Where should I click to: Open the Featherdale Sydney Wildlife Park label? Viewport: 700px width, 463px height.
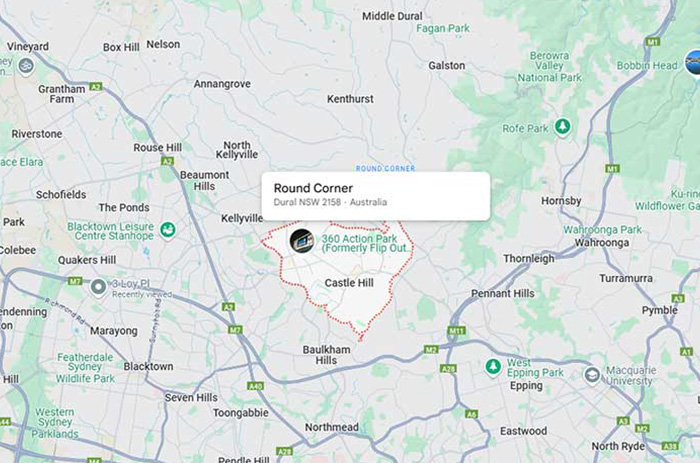point(85,368)
